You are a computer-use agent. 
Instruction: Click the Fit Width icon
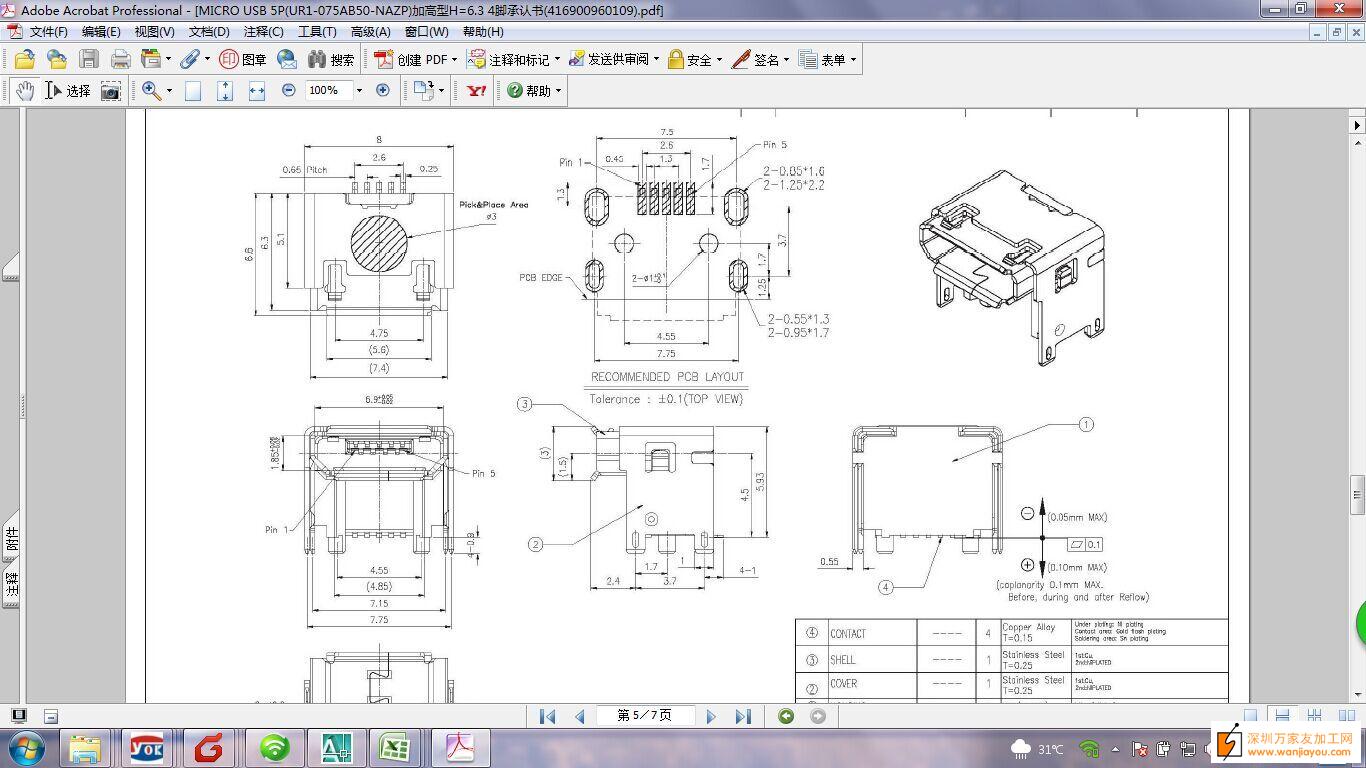(x=257, y=91)
